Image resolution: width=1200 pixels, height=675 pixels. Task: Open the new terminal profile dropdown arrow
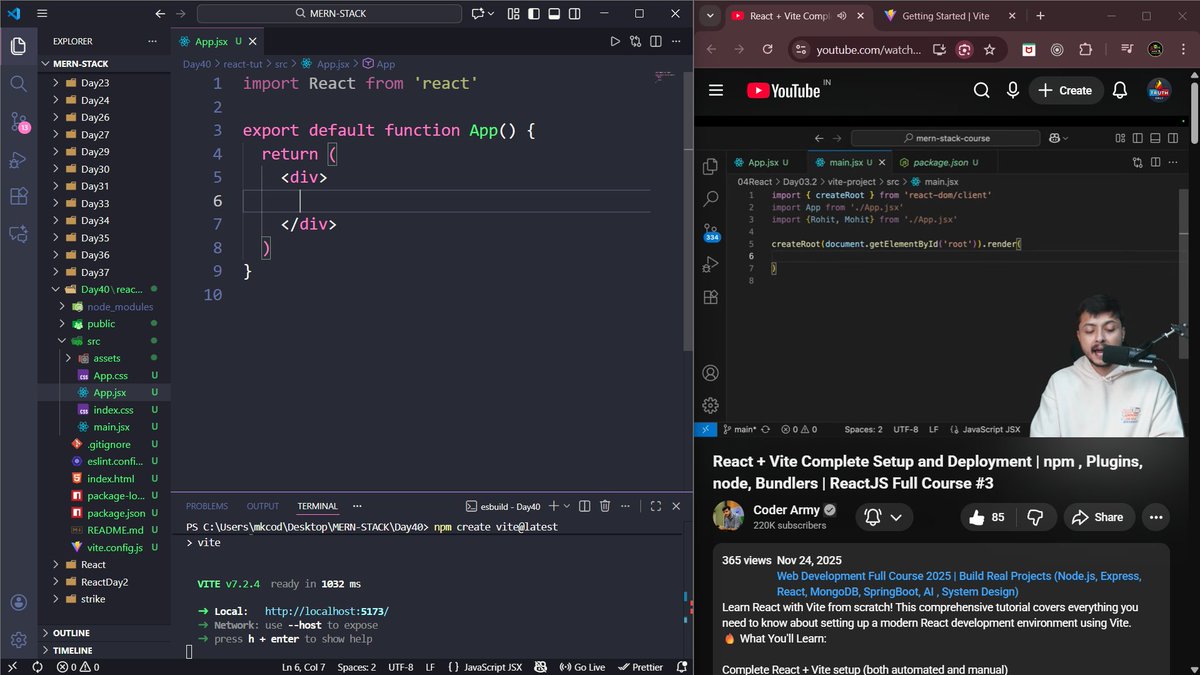click(x=567, y=506)
